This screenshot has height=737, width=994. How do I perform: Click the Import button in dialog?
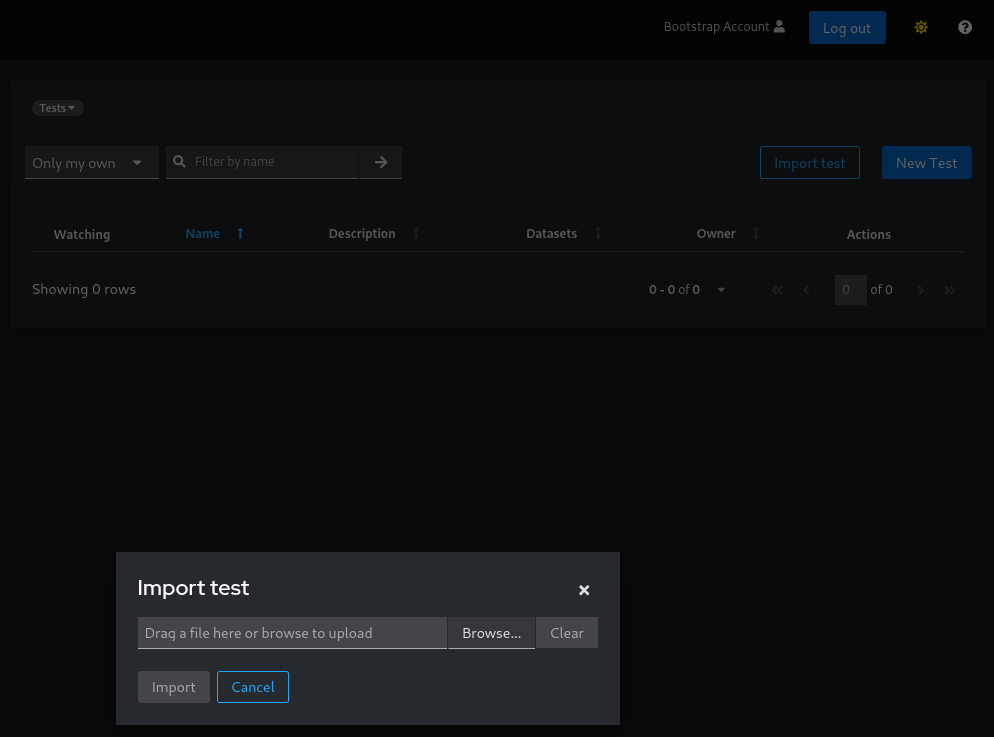[174, 687]
